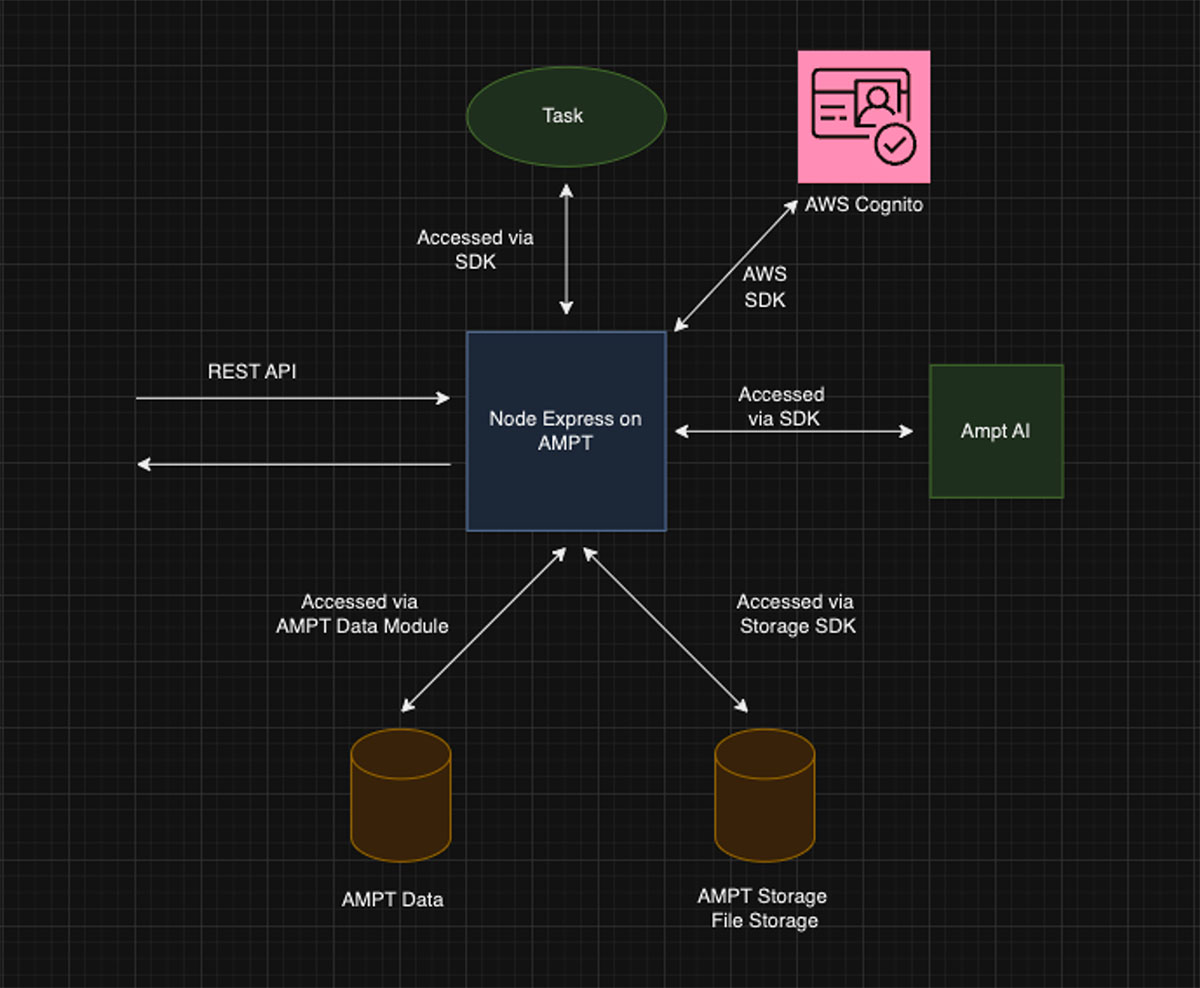
Task: Click 'Accessed via Storage SDK' label
Action: (796, 614)
